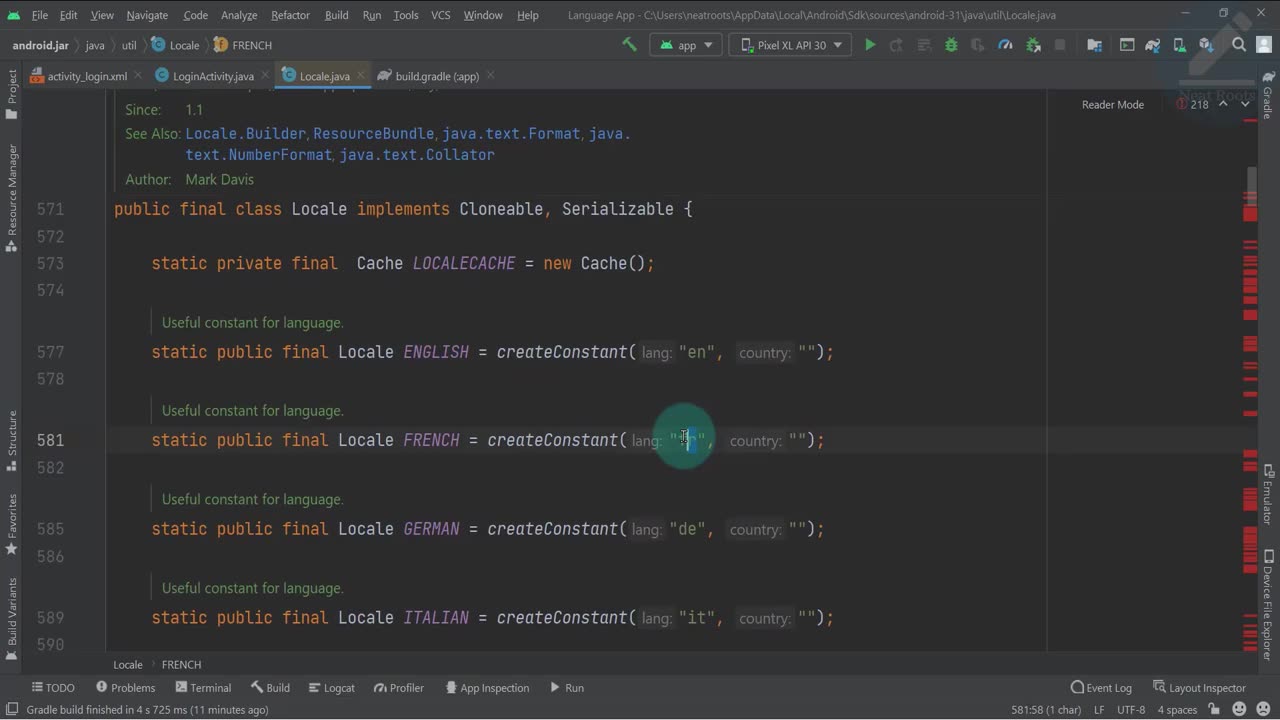Image resolution: width=1280 pixels, height=720 pixels.
Task: Toggle tool window bars icon at bottom-left corner
Action: (x=12, y=709)
